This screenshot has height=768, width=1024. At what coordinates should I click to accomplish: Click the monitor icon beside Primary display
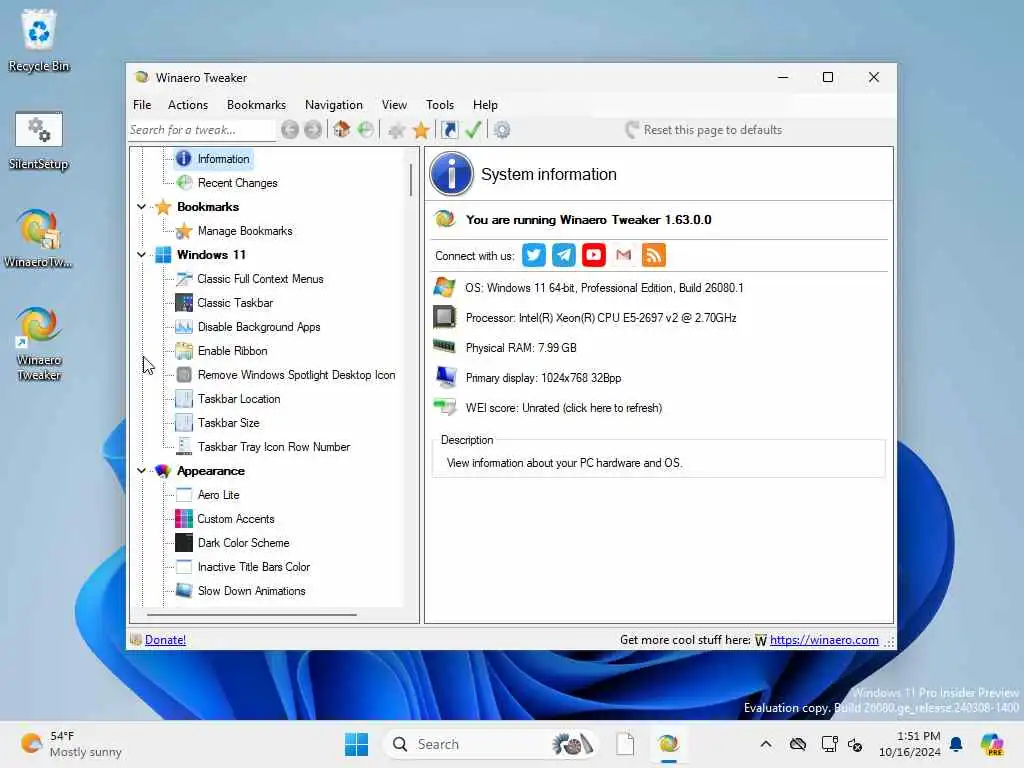pos(446,377)
